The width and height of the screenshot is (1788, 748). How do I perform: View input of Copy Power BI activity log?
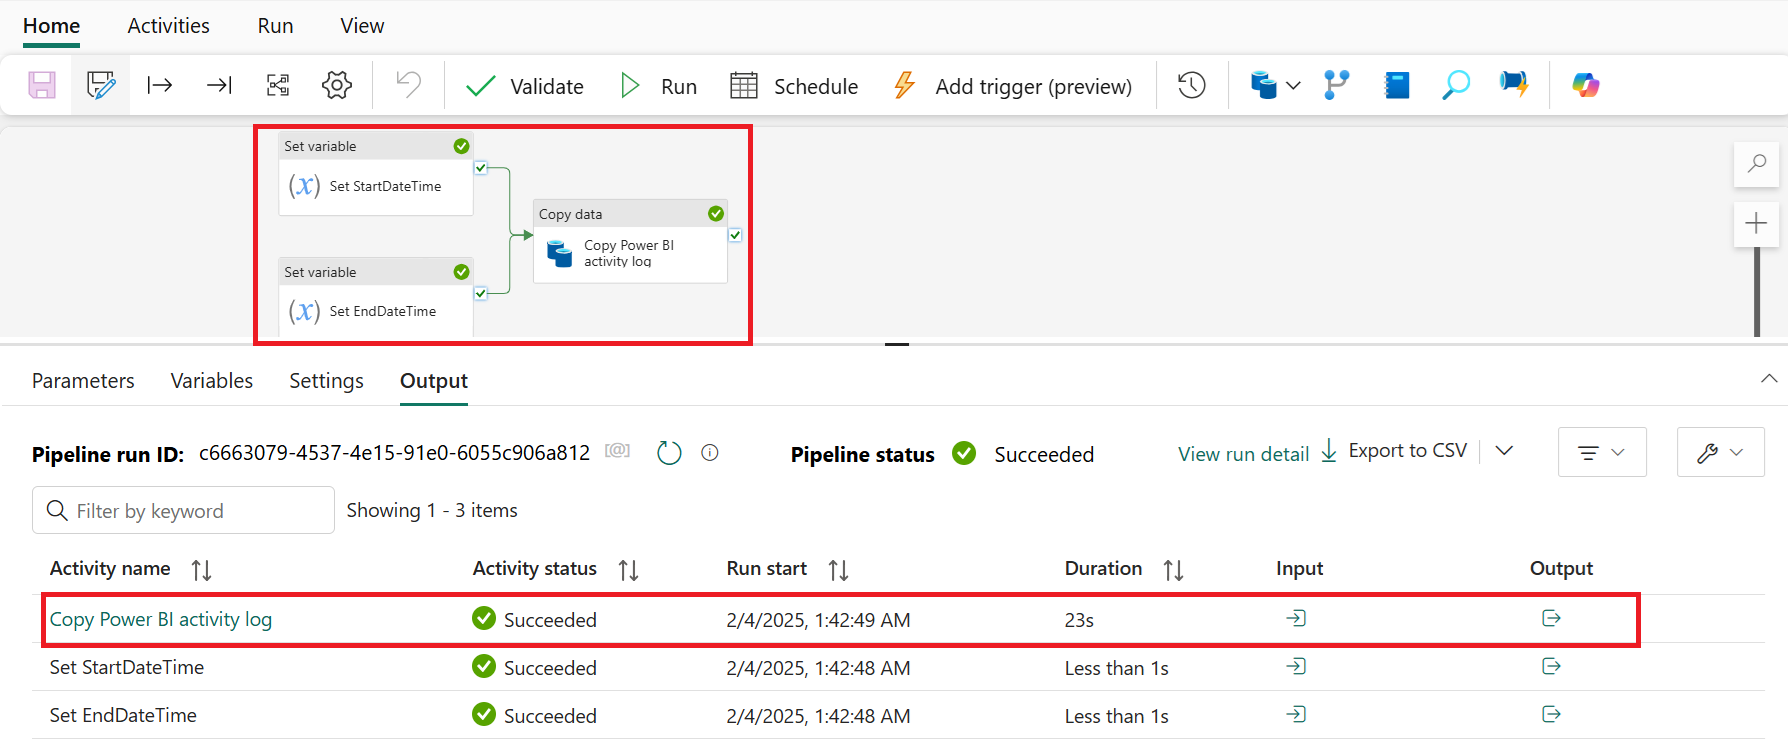click(x=1296, y=619)
